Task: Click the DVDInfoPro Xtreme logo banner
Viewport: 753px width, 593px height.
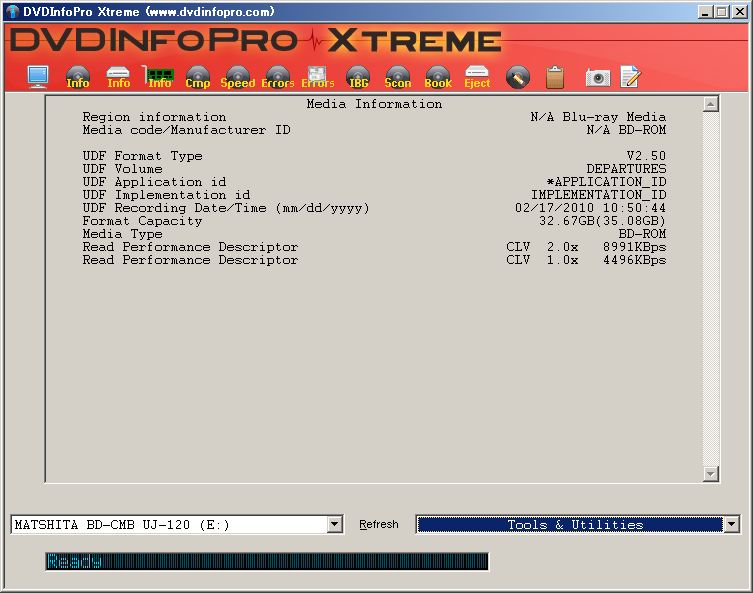Action: [255, 40]
